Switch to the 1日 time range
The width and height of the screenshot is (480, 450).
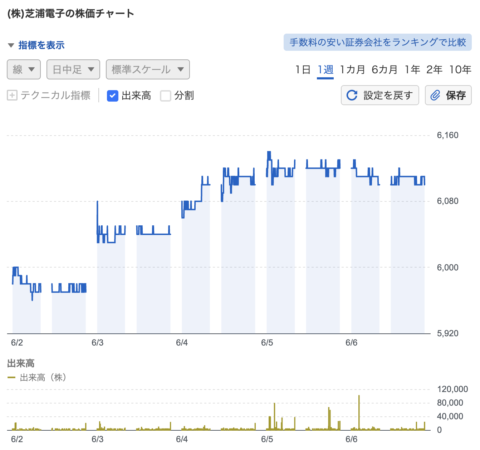pos(303,70)
